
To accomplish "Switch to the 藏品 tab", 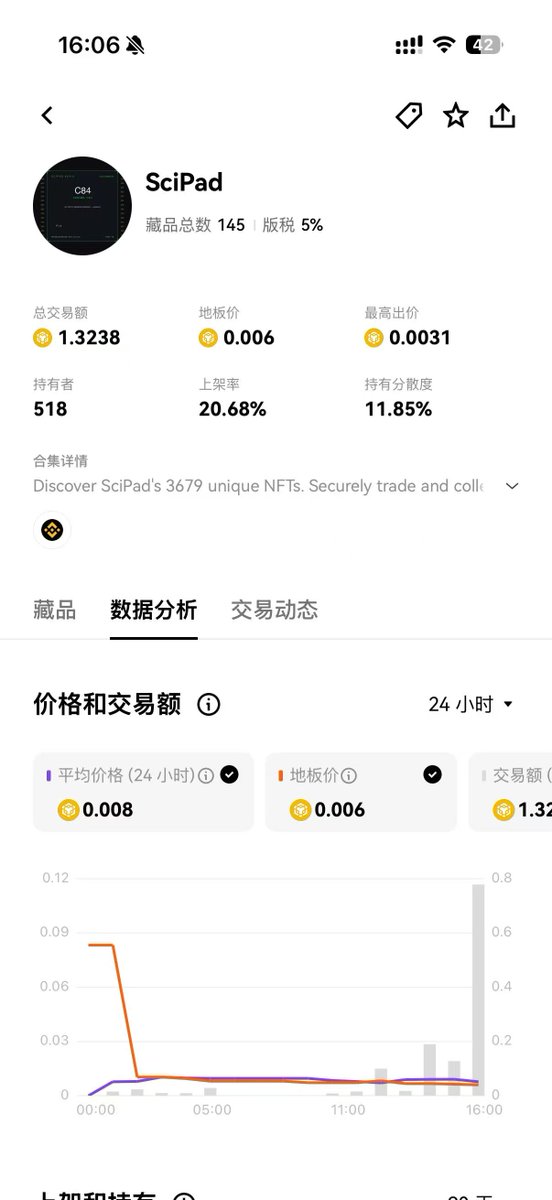I will 54,609.
